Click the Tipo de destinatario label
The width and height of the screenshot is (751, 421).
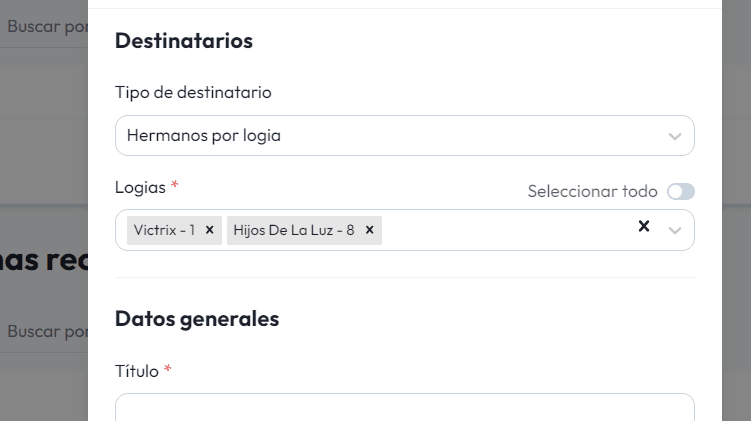coord(193,92)
